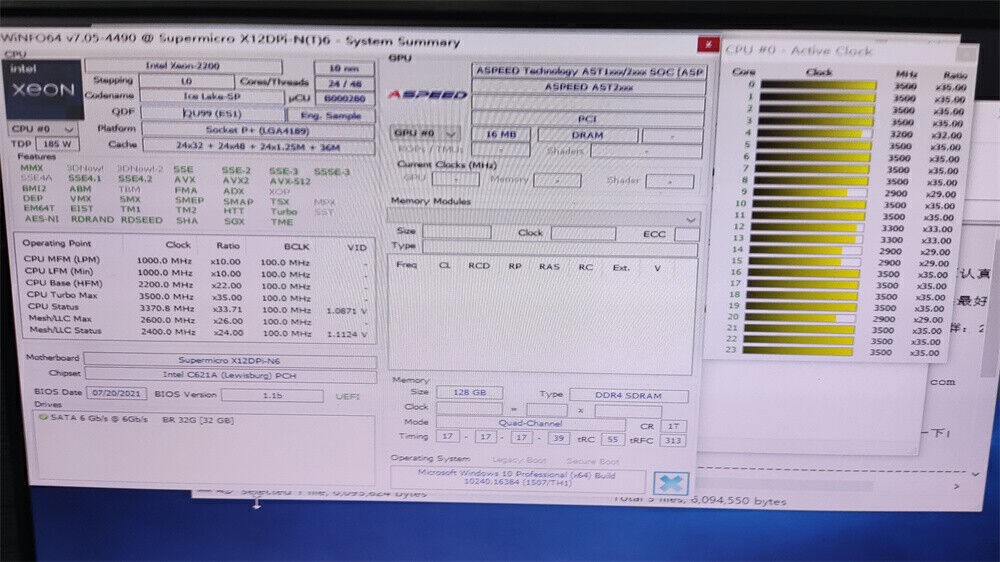Click the Quad-Channel memory mode field
Image resolution: width=1000 pixels, height=562 pixels.
pyautogui.click(x=531, y=423)
